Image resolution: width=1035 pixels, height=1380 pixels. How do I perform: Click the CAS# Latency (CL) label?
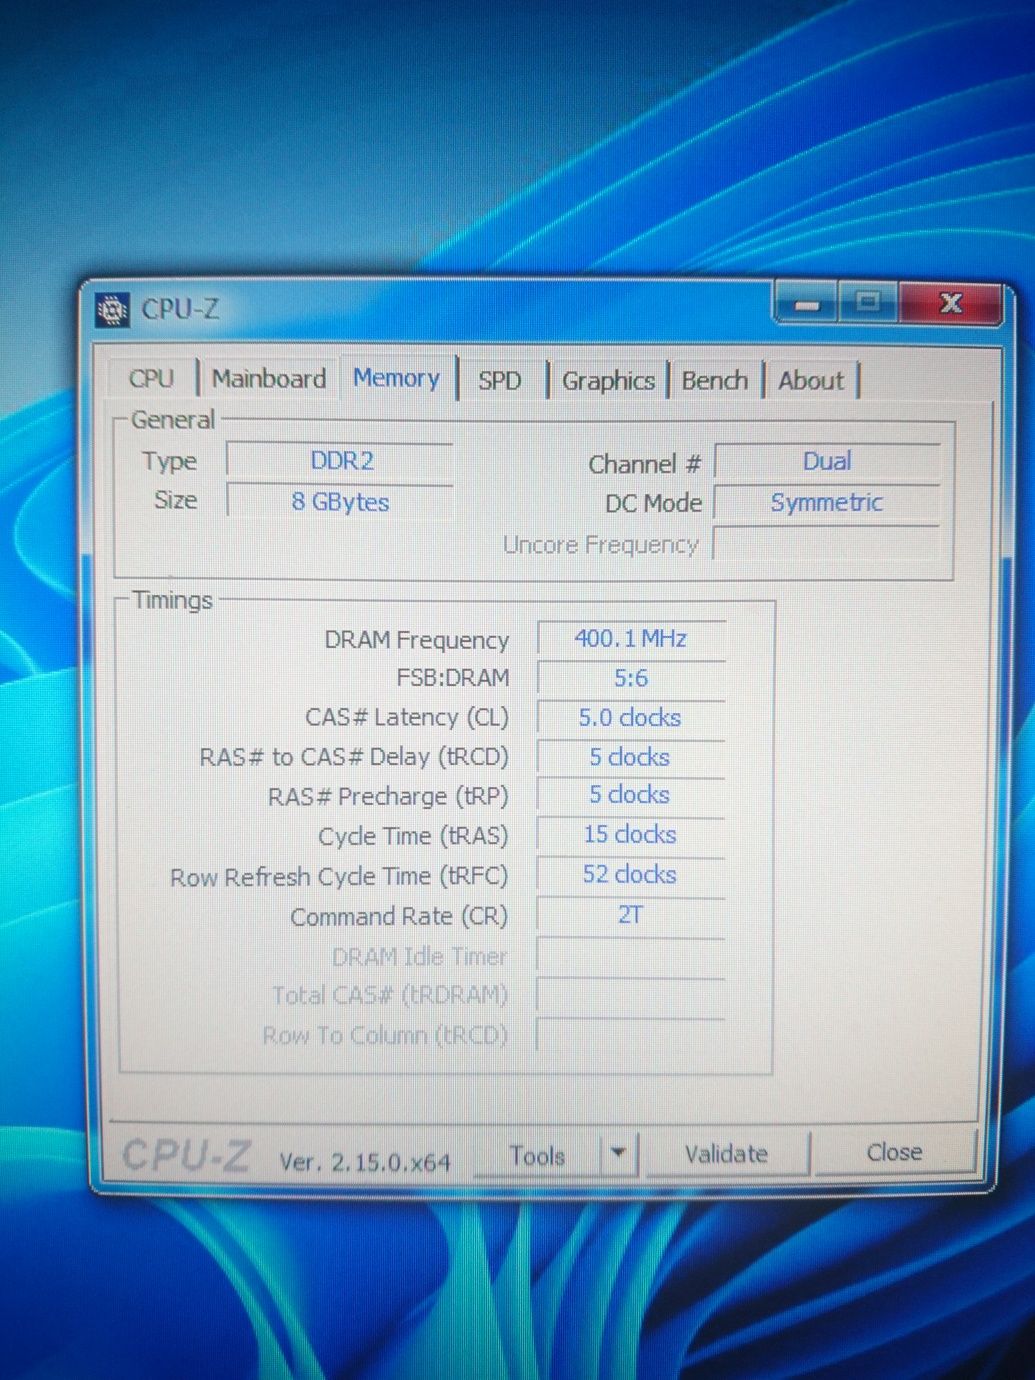(x=407, y=718)
